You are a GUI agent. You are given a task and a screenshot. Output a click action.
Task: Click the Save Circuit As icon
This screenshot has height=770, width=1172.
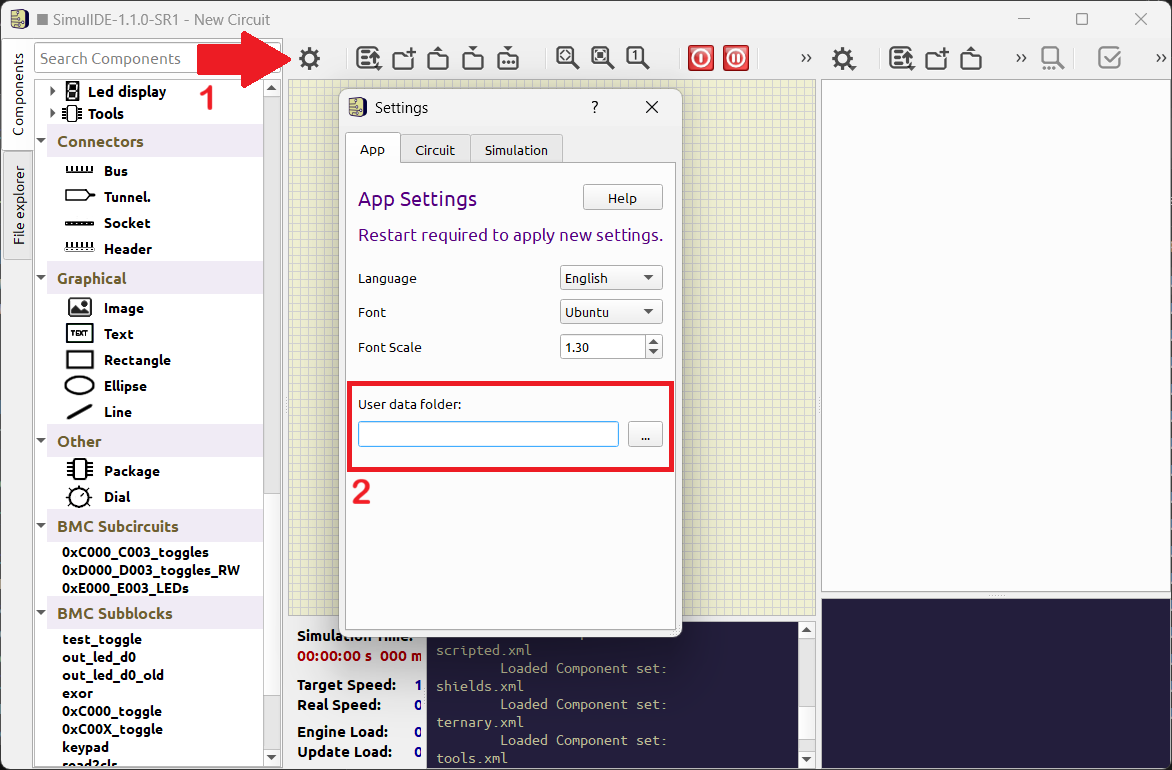(508, 58)
